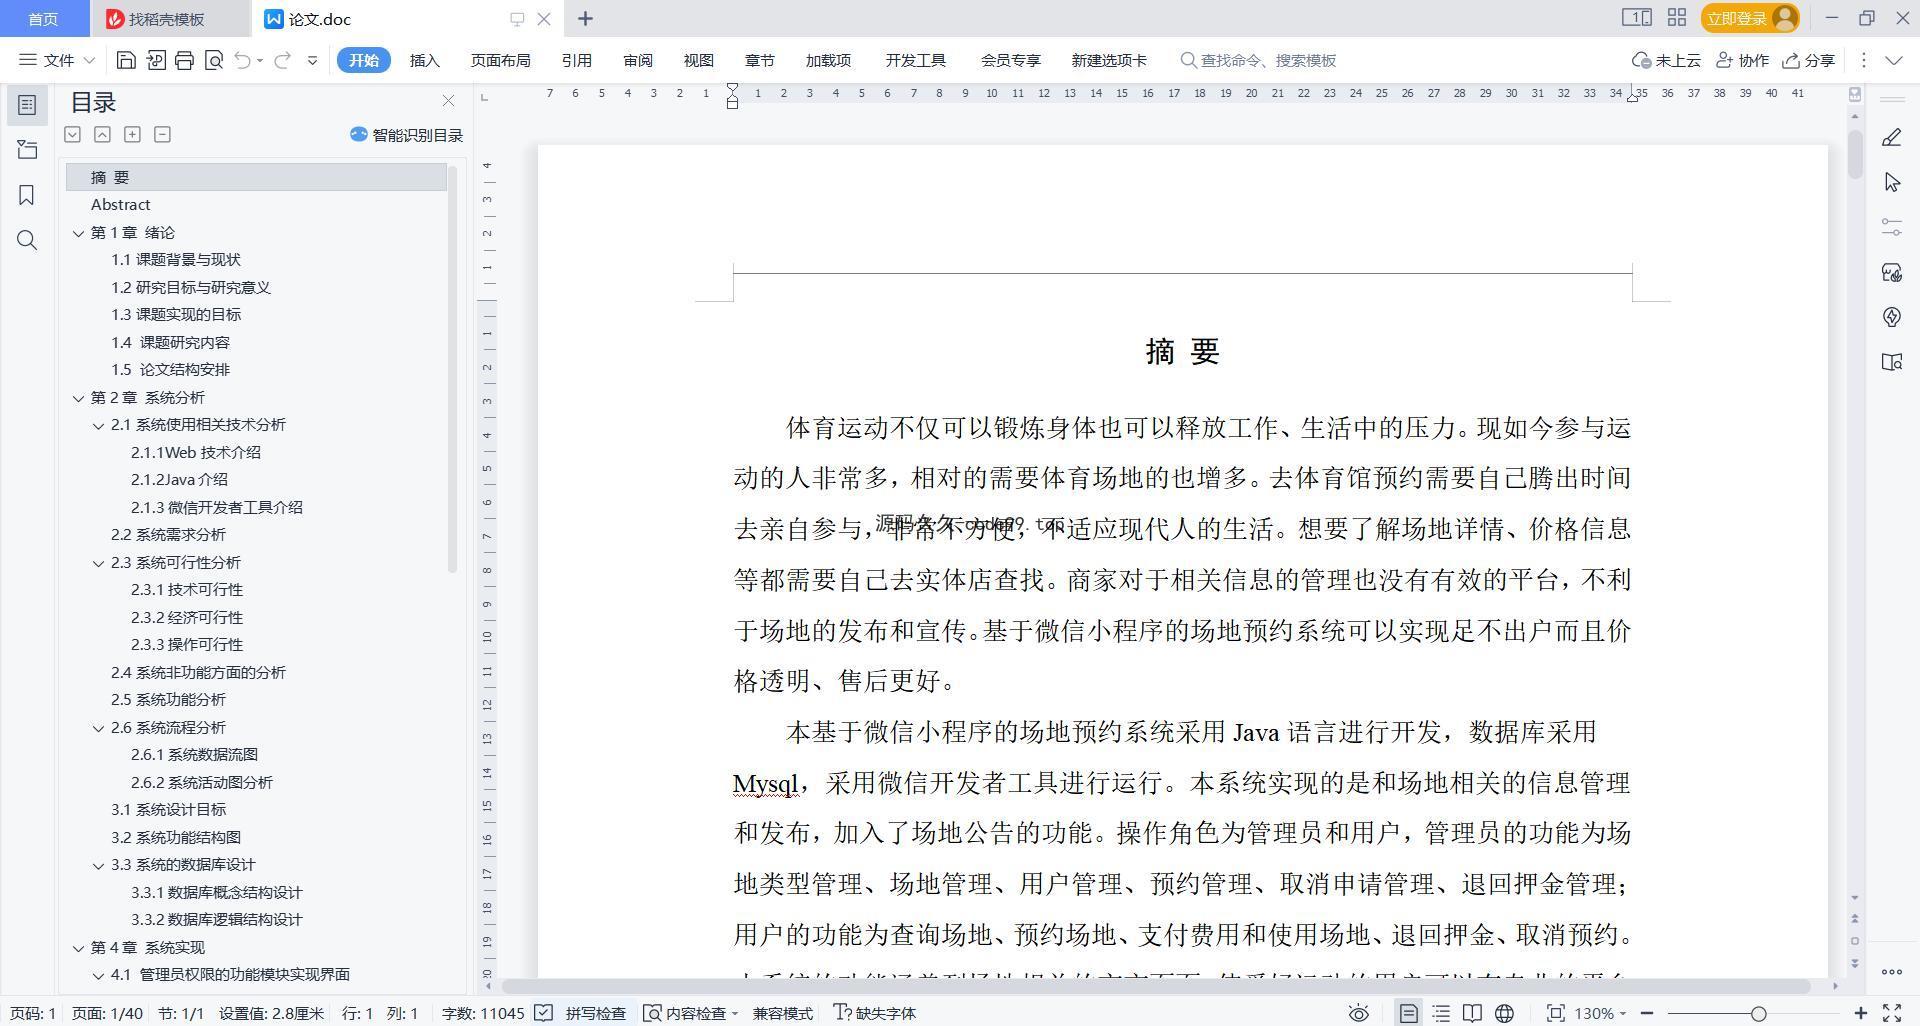Open the 开发工具 ribbon tab
The width and height of the screenshot is (1920, 1026).
tap(915, 60)
